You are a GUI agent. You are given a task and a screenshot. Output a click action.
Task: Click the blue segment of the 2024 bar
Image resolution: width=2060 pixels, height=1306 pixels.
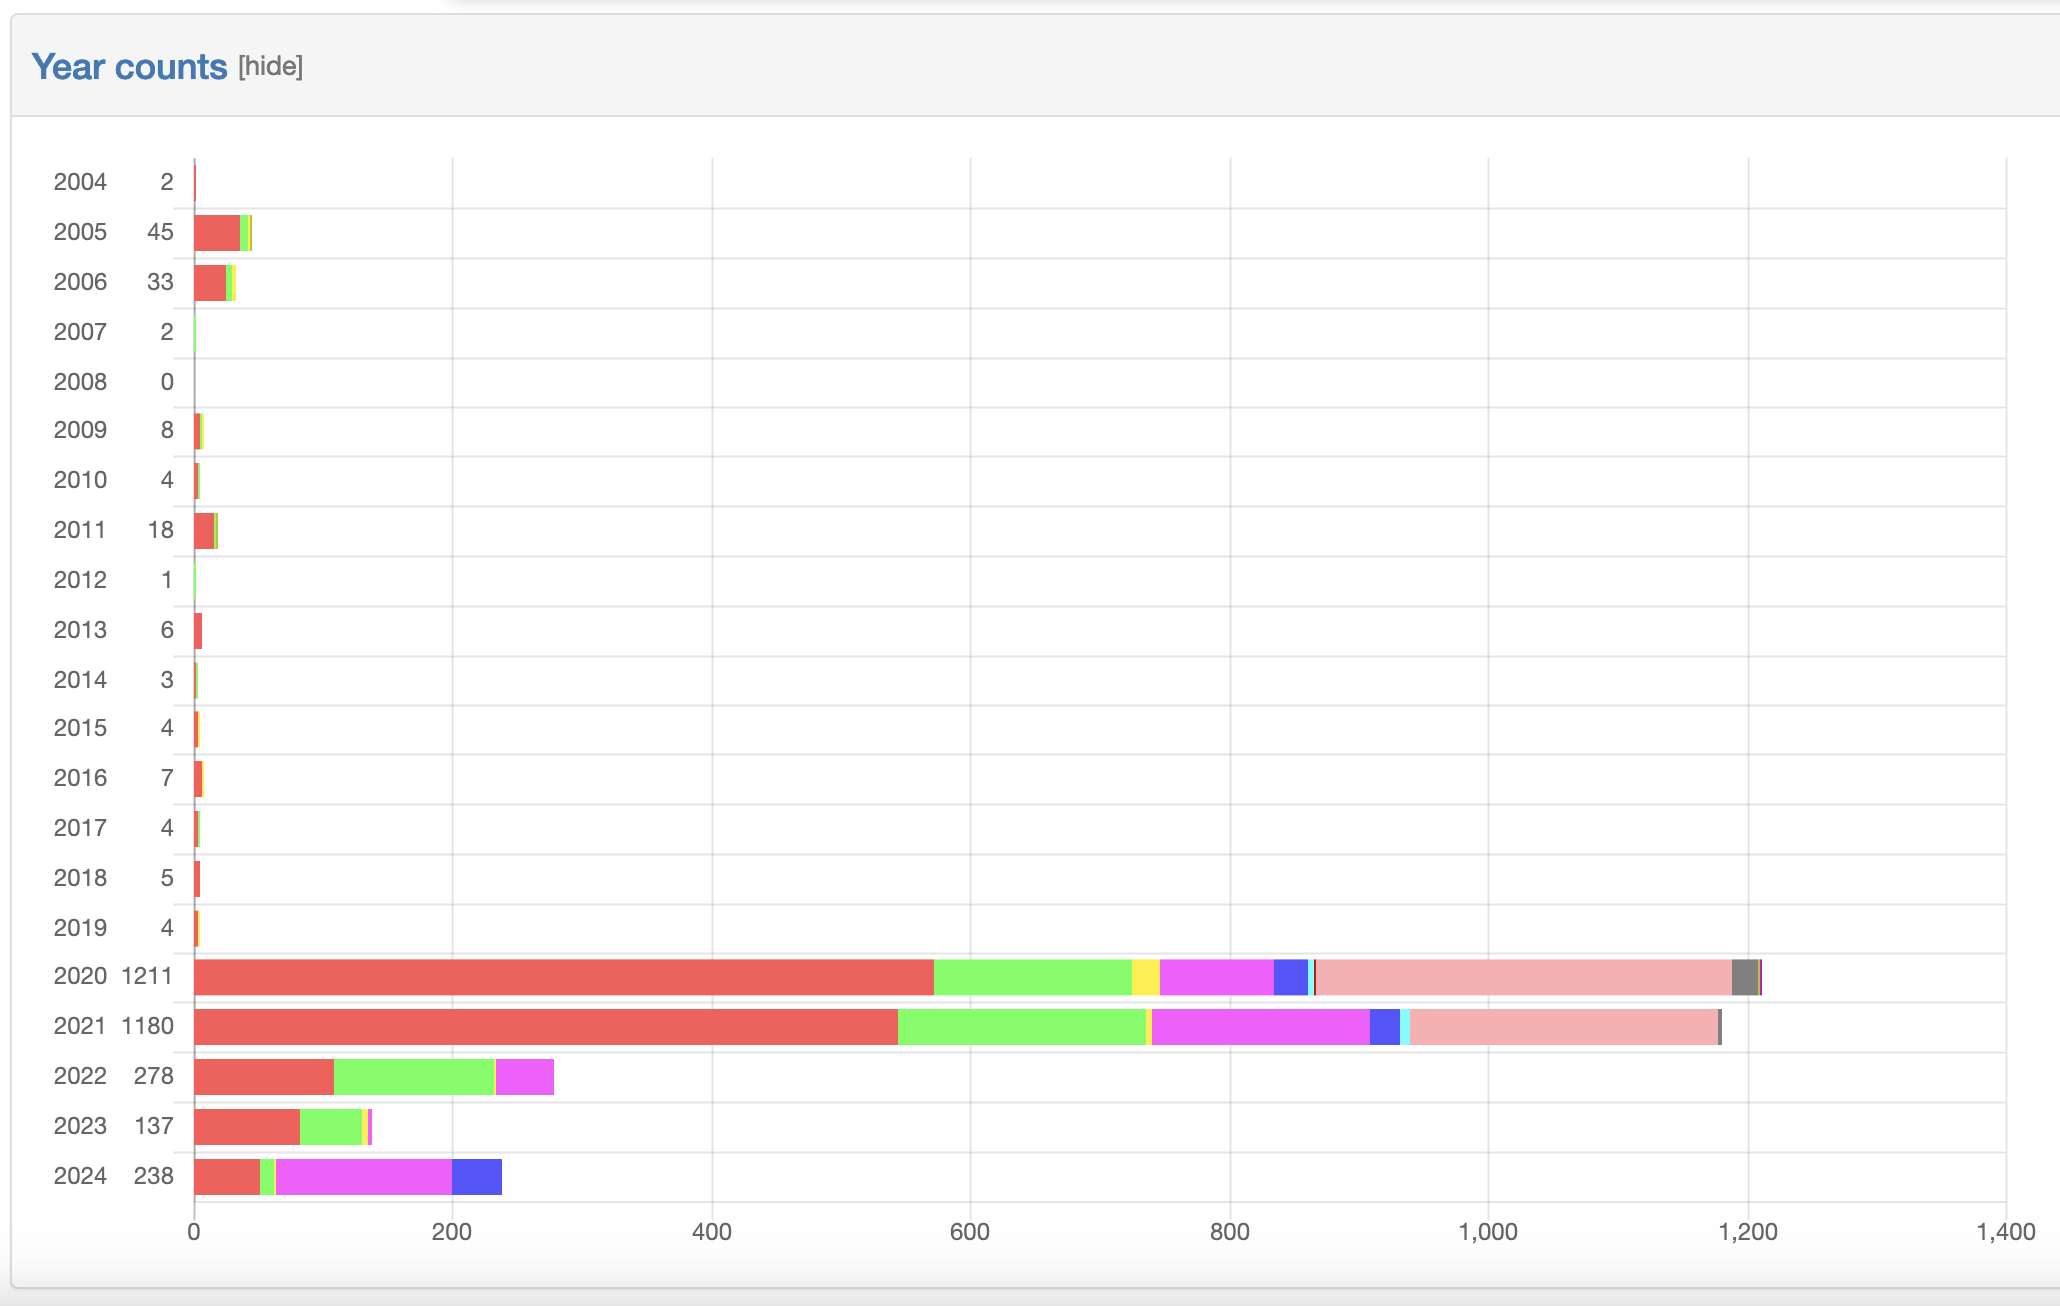coord(477,1177)
